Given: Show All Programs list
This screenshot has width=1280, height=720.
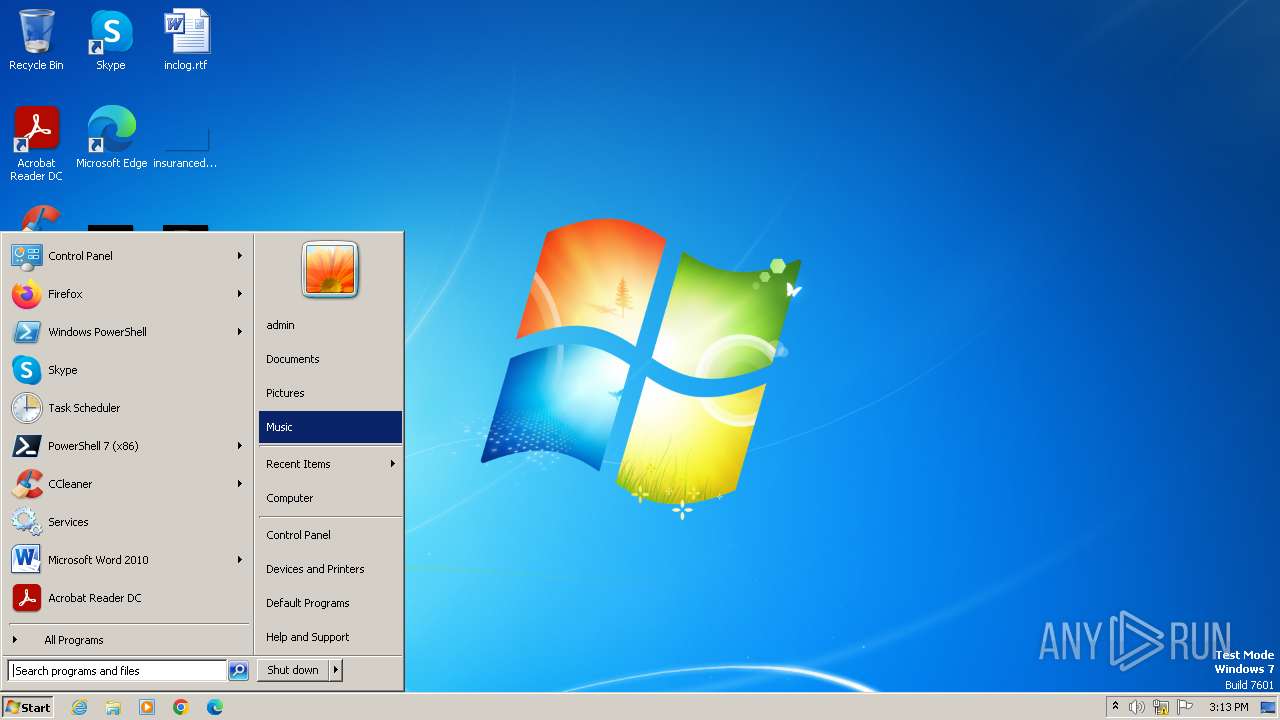Looking at the screenshot, I should point(127,640).
